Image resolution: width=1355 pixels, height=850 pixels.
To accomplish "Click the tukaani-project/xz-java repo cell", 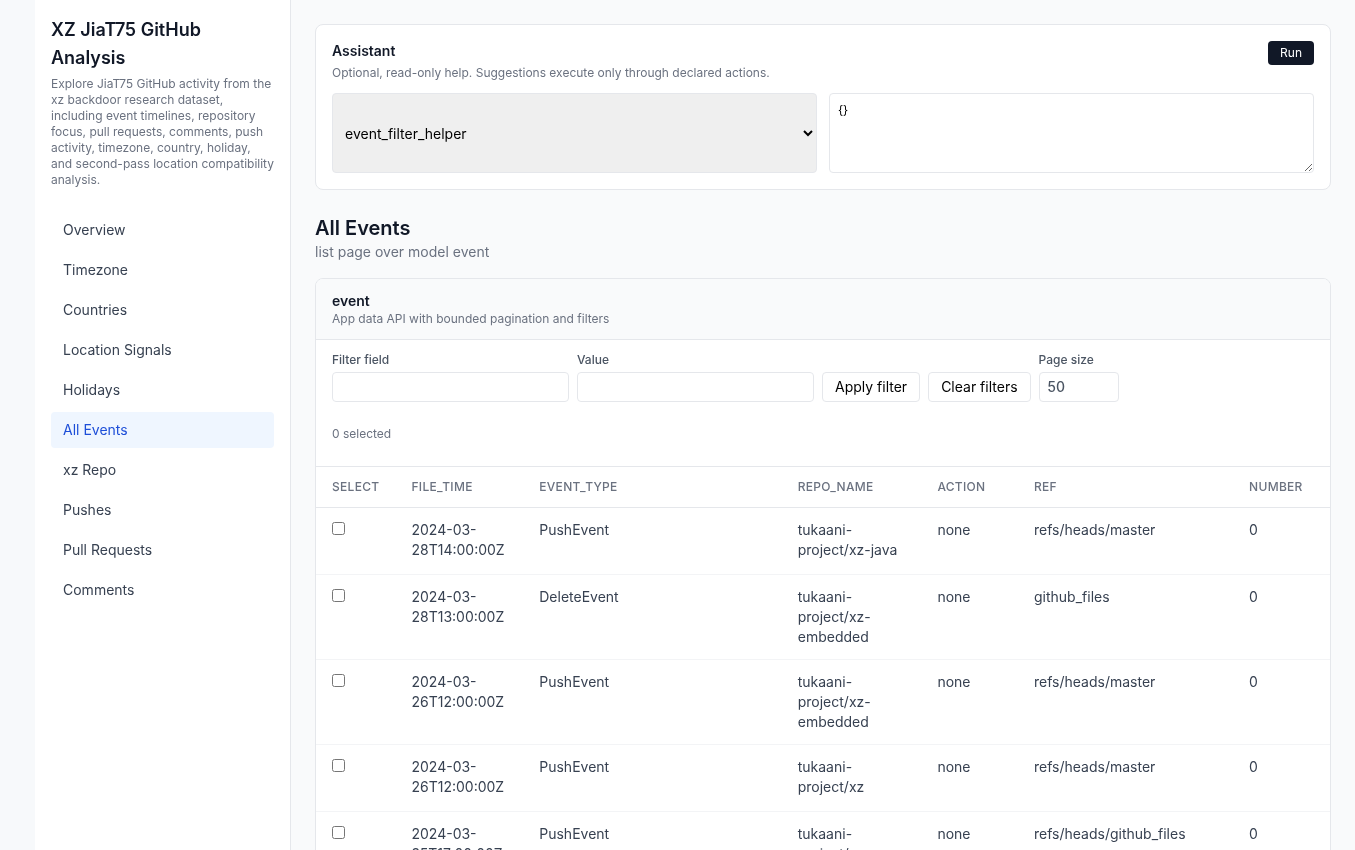I will 847,540.
